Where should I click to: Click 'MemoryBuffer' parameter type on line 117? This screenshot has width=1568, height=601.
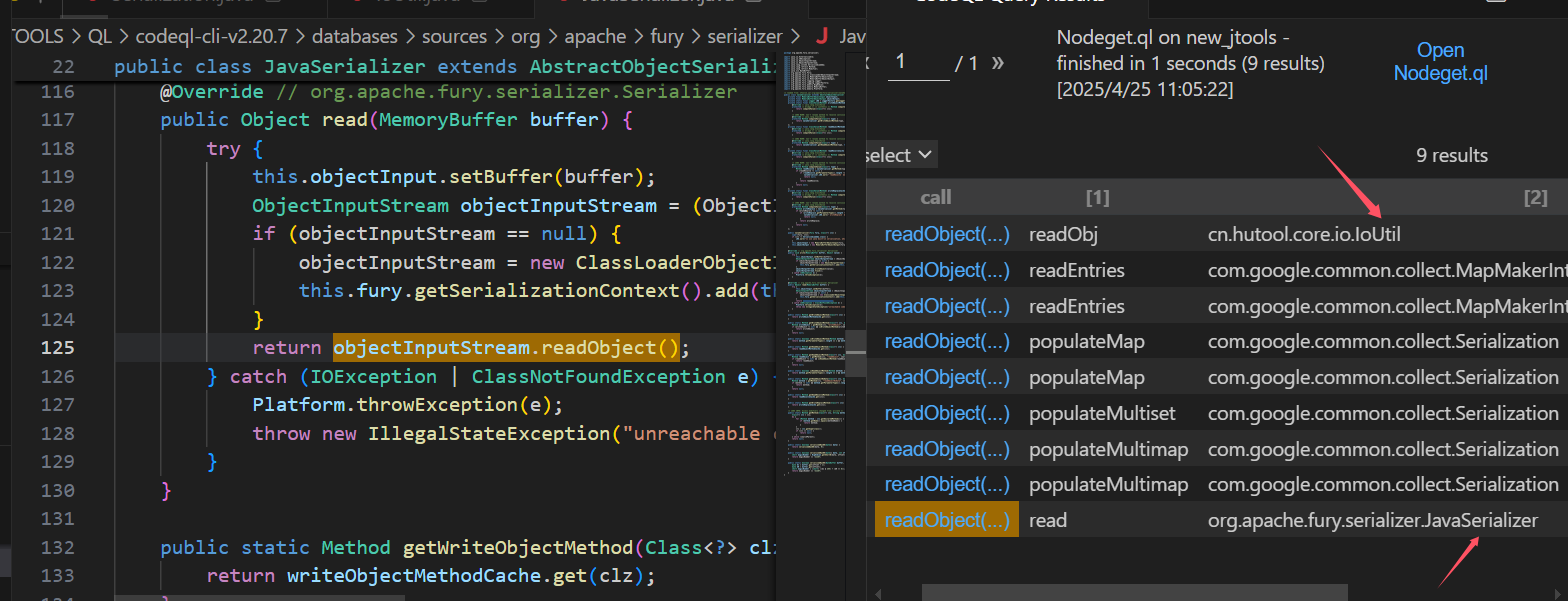(x=450, y=120)
